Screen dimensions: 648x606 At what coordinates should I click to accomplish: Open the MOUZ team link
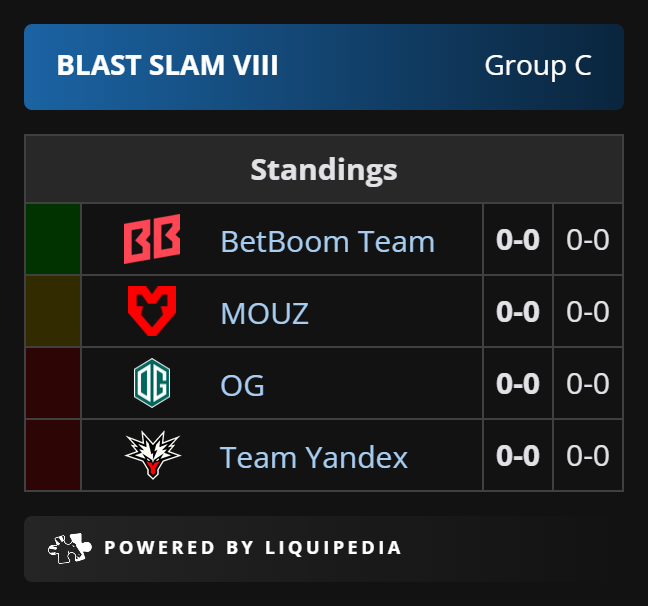264,313
